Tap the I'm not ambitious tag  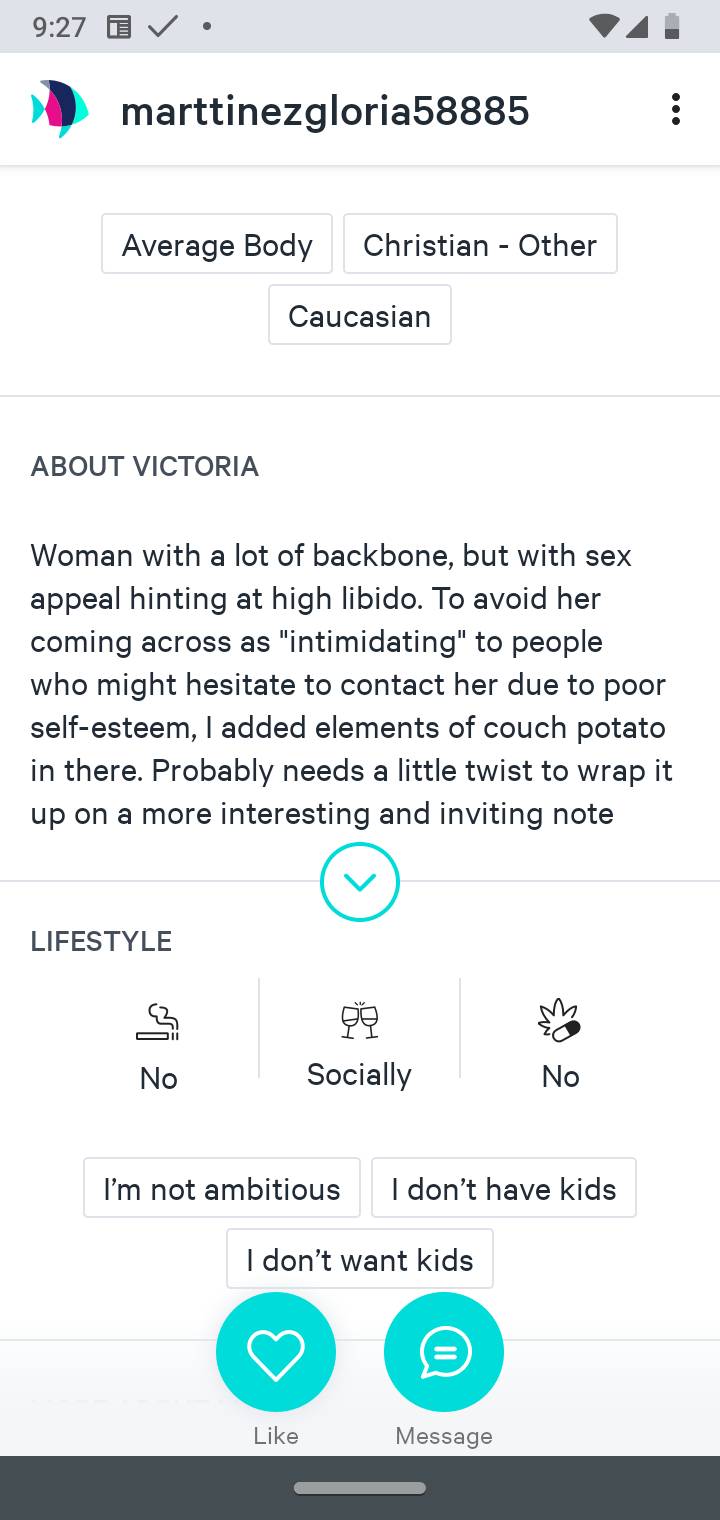(222, 1188)
